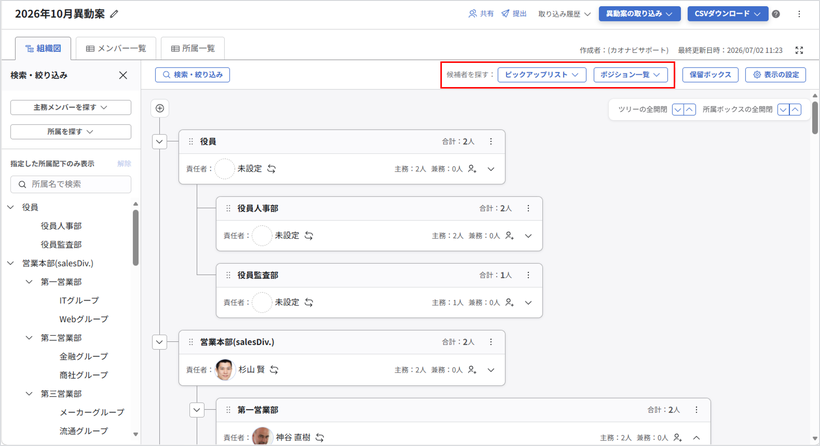Click the sidebar tree scrollbar thumb
The width and height of the screenshot is (820, 446).
click(x=135, y=238)
